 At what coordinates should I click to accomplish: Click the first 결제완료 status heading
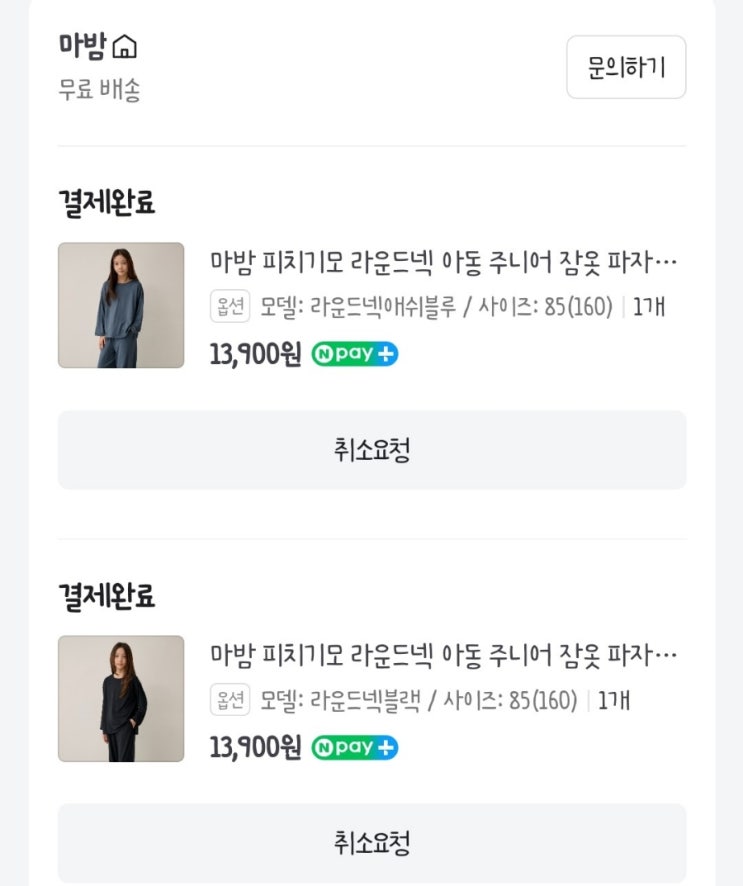click(x=107, y=204)
